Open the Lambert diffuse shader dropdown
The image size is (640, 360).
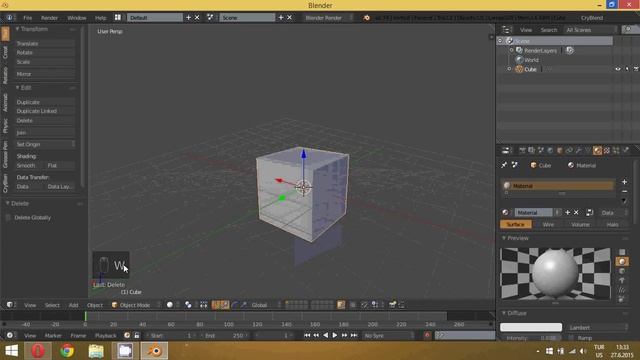(597, 327)
